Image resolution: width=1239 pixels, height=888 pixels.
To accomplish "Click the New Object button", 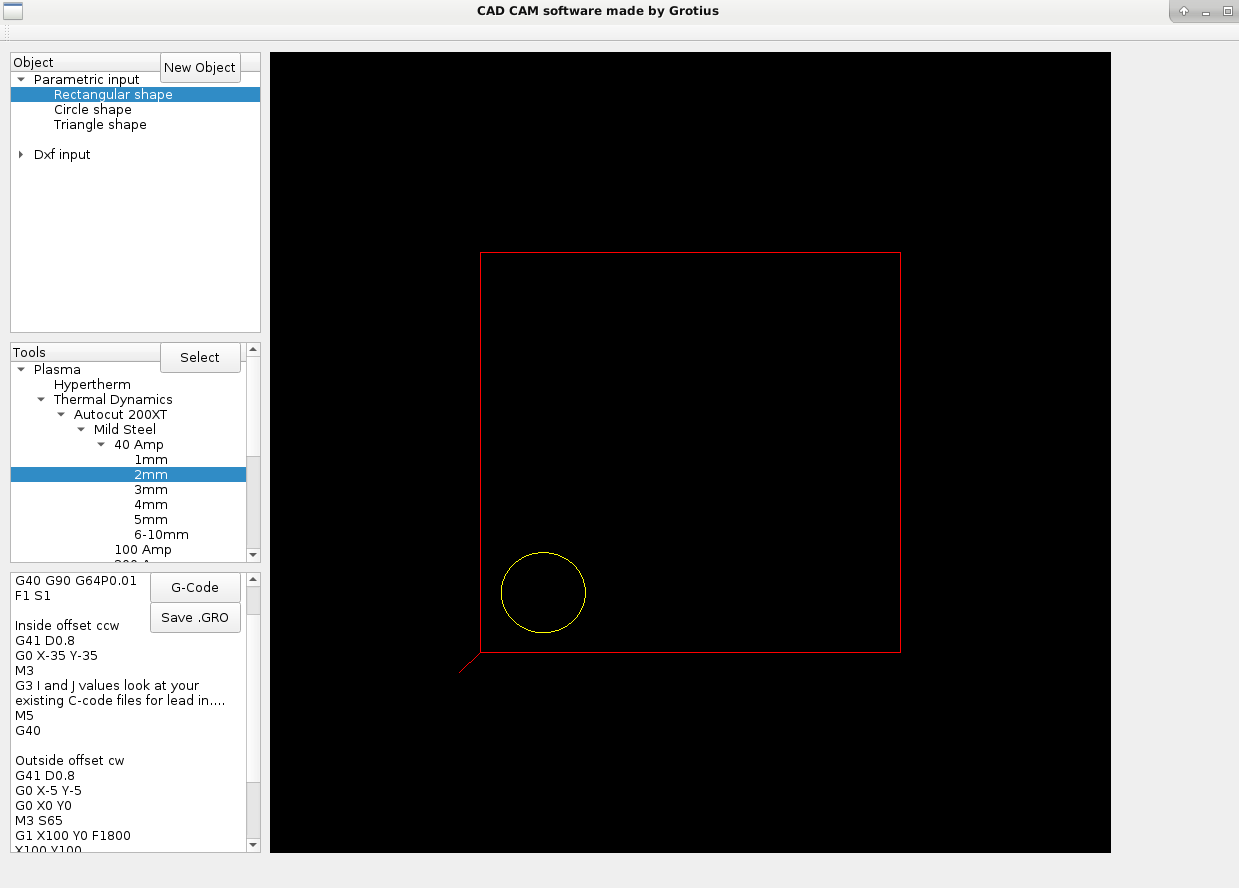I will point(200,67).
